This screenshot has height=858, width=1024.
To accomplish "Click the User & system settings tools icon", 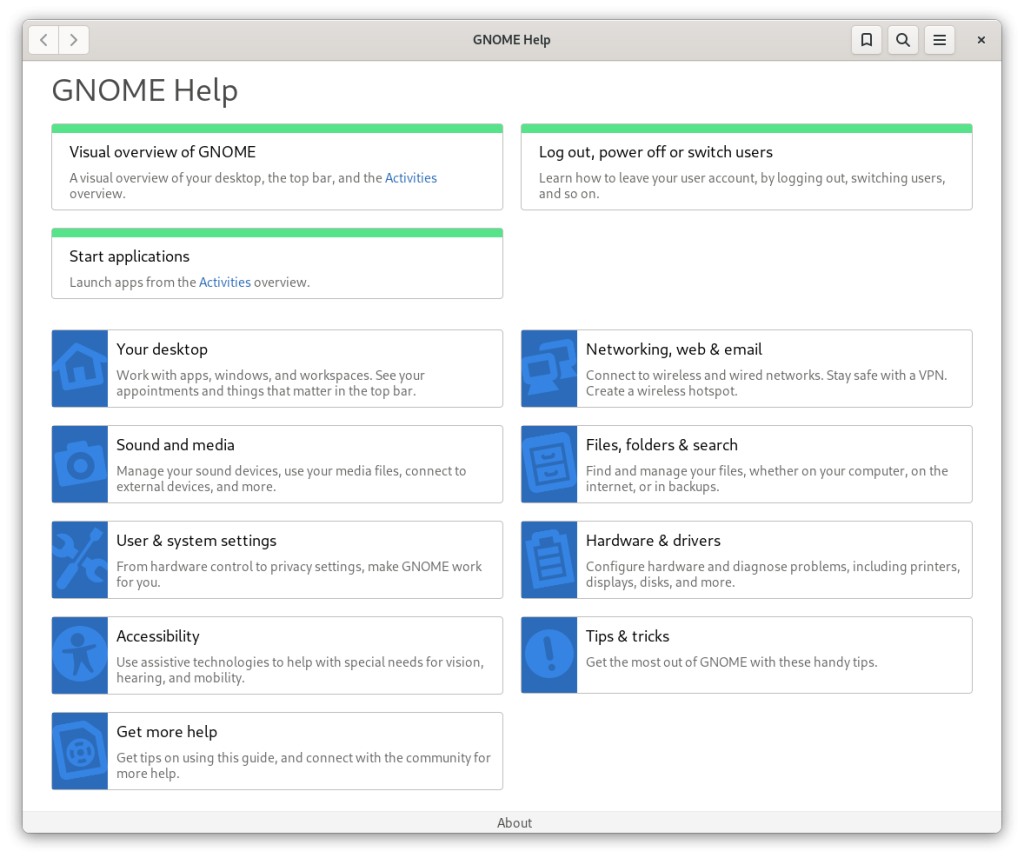I will pyautogui.click(x=80, y=560).
